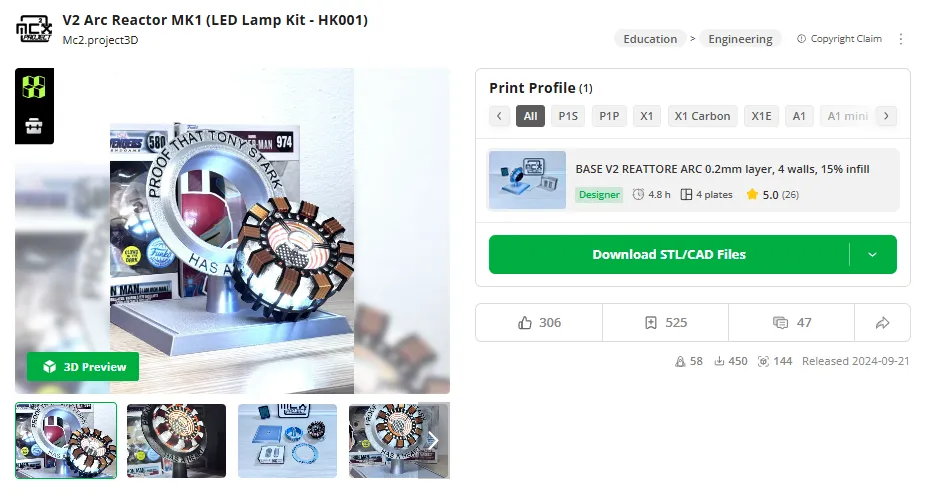This screenshot has width=930, height=502.
Task: Open the Education category breadcrumb
Action: (649, 39)
